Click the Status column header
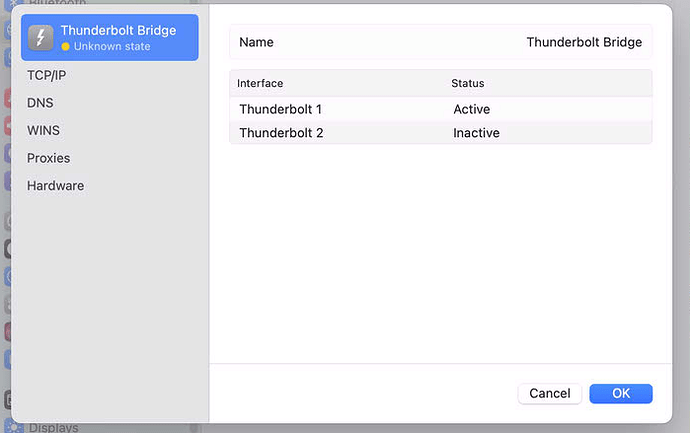Screen dimensions: 690x433 point(467,83)
